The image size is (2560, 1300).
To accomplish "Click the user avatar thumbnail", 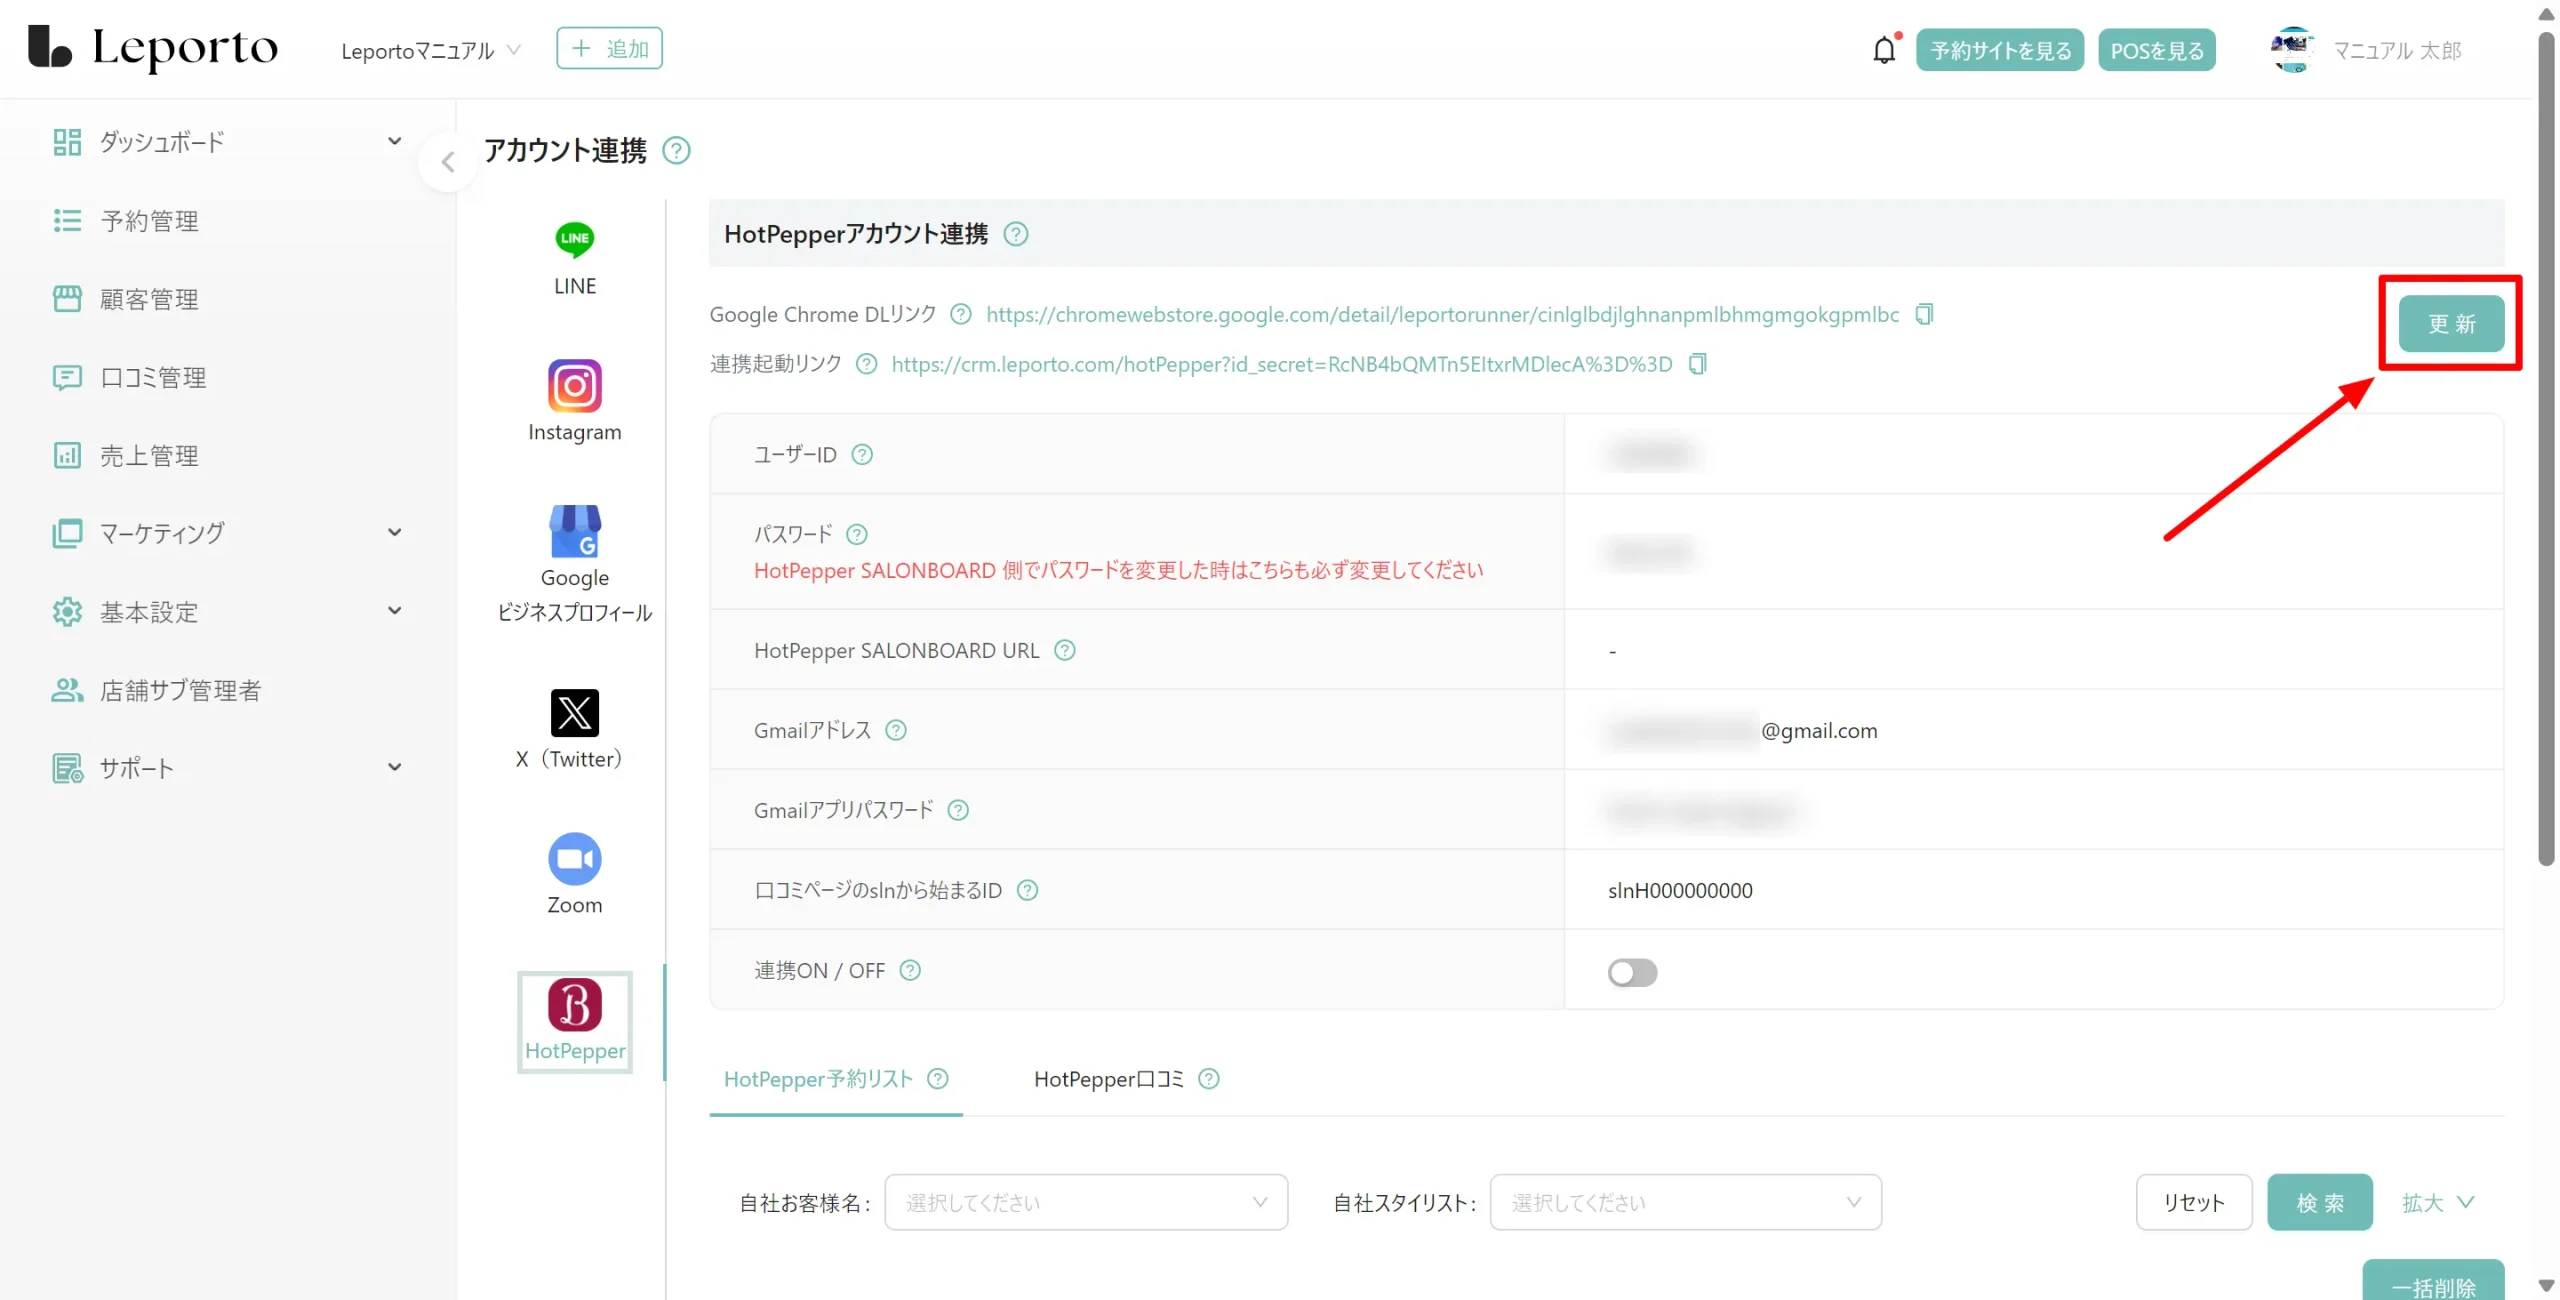I will (x=2291, y=50).
